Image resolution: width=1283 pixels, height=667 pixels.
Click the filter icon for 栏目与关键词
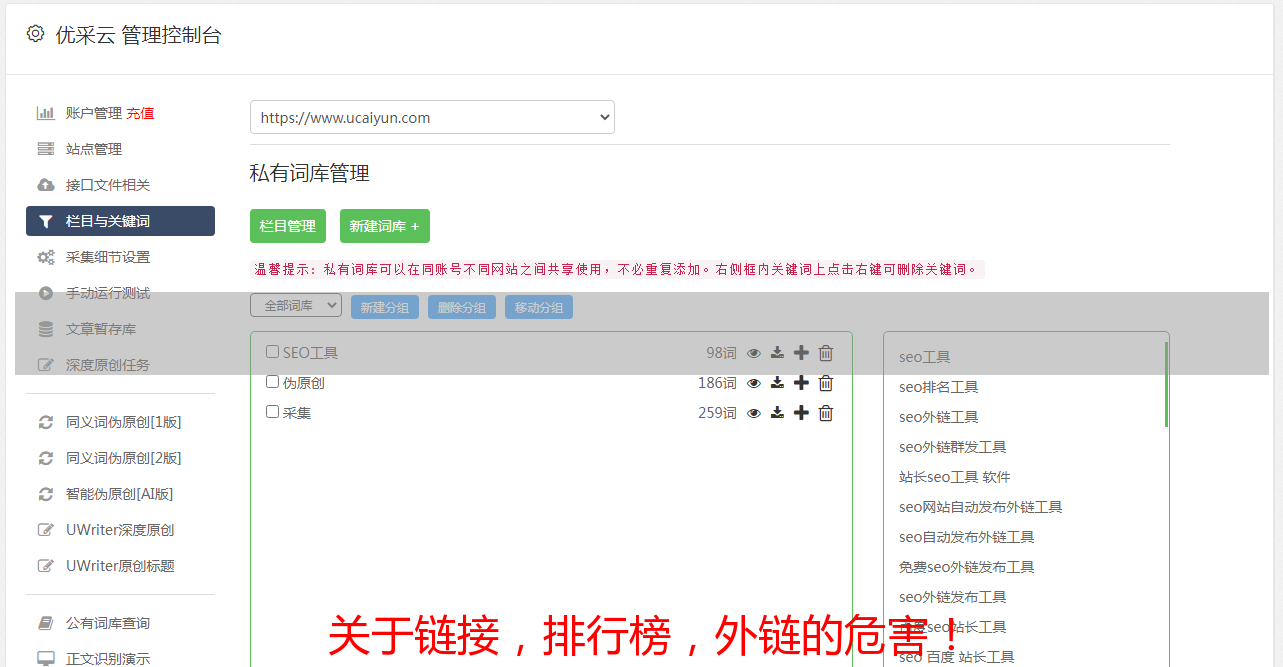46,221
